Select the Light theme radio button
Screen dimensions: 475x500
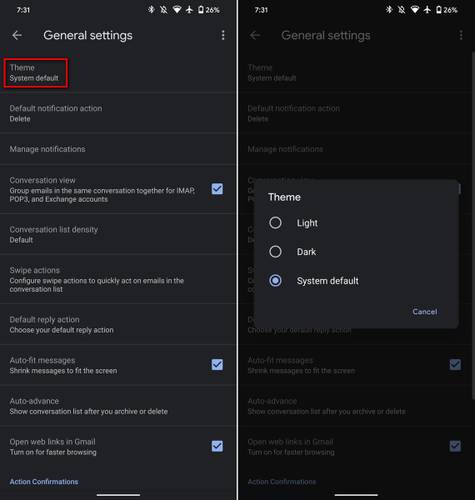coord(275,223)
